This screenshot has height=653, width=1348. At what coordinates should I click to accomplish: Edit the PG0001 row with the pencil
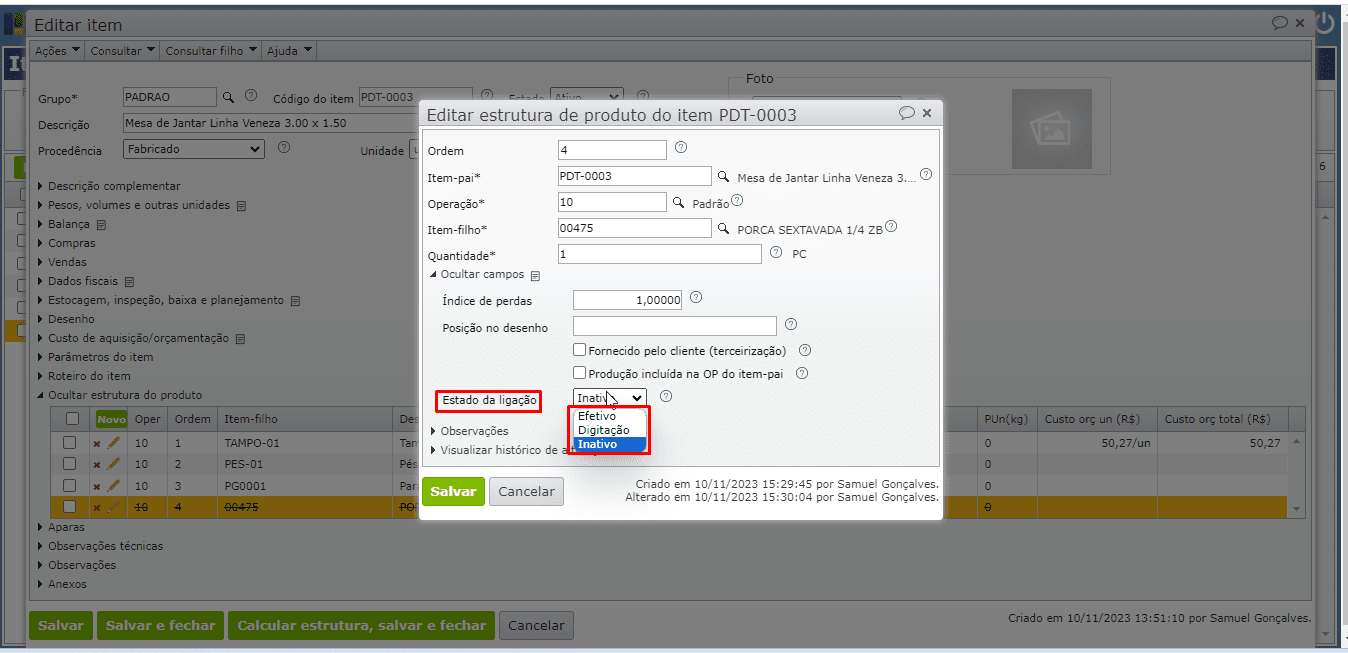(113, 486)
